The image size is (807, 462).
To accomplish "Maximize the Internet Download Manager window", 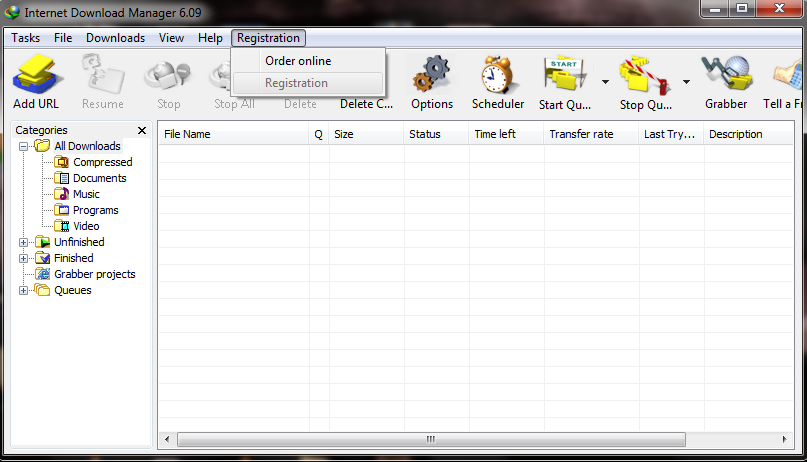I will point(741,8).
